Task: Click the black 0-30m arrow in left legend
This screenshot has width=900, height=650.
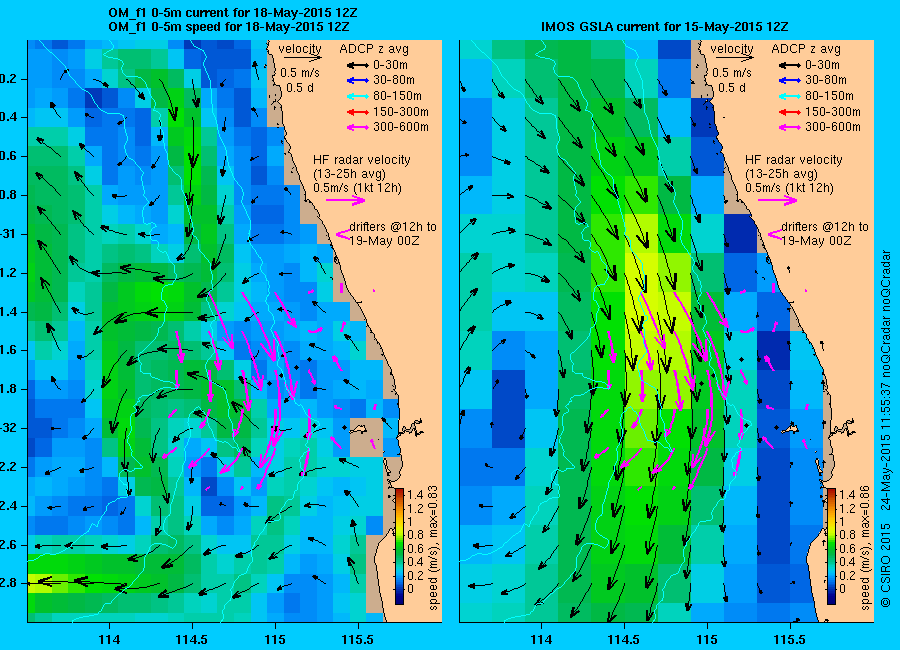Action: click(358, 65)
